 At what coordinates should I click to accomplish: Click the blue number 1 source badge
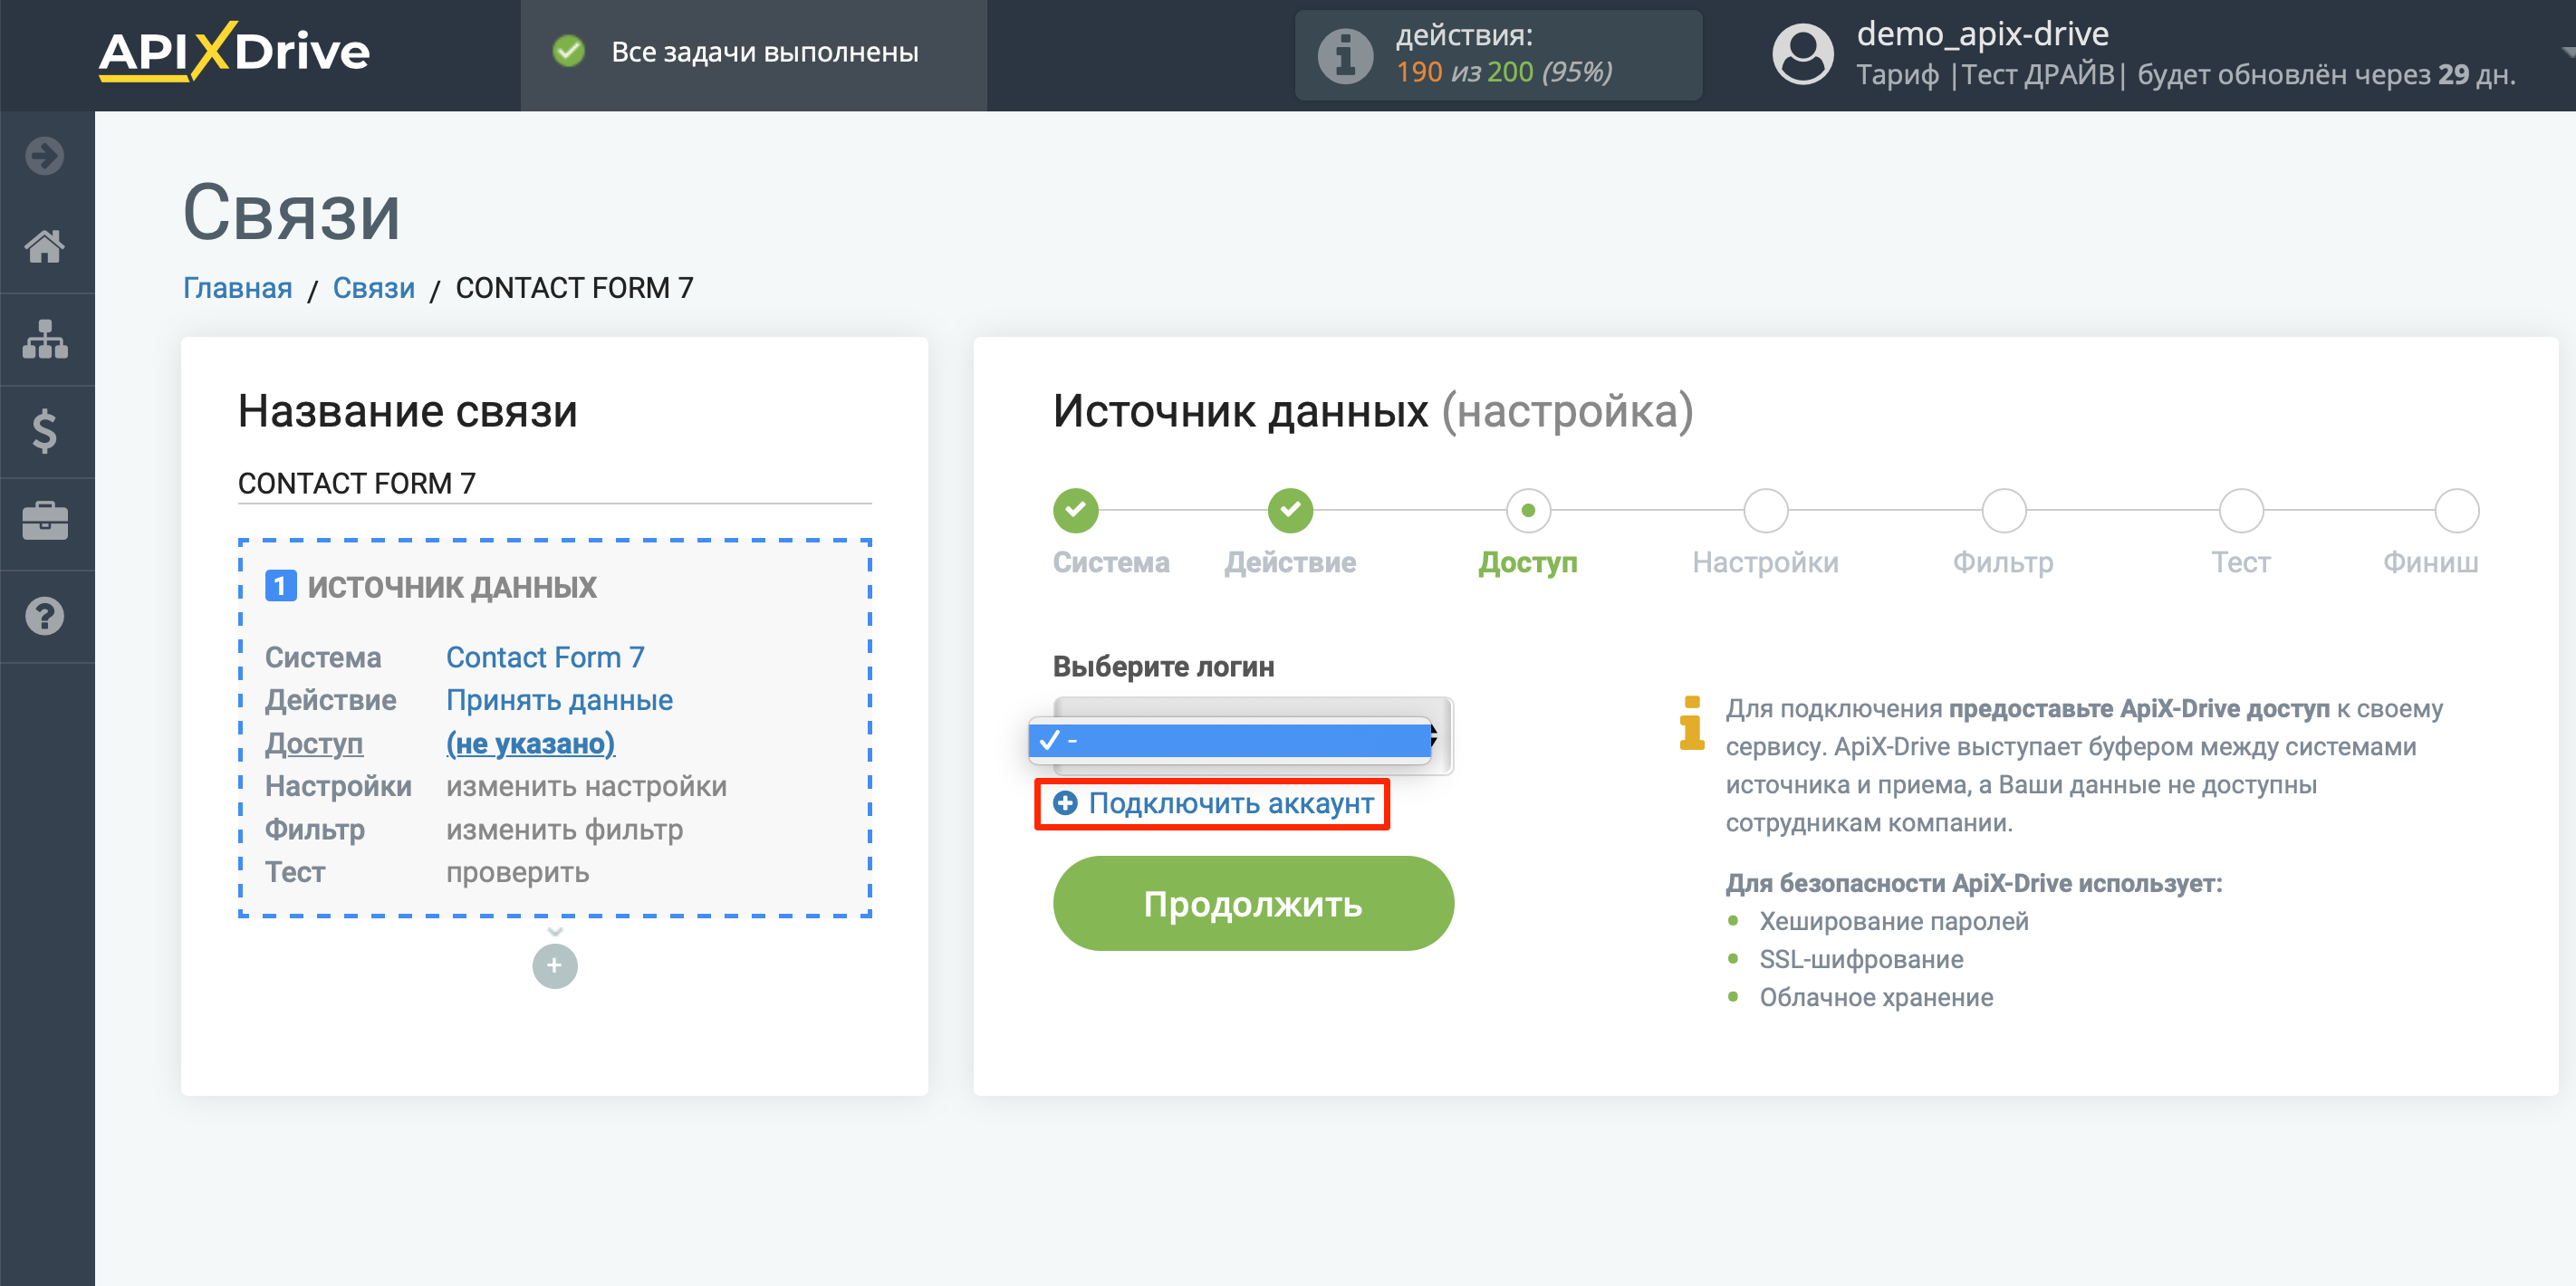(280, 586)
